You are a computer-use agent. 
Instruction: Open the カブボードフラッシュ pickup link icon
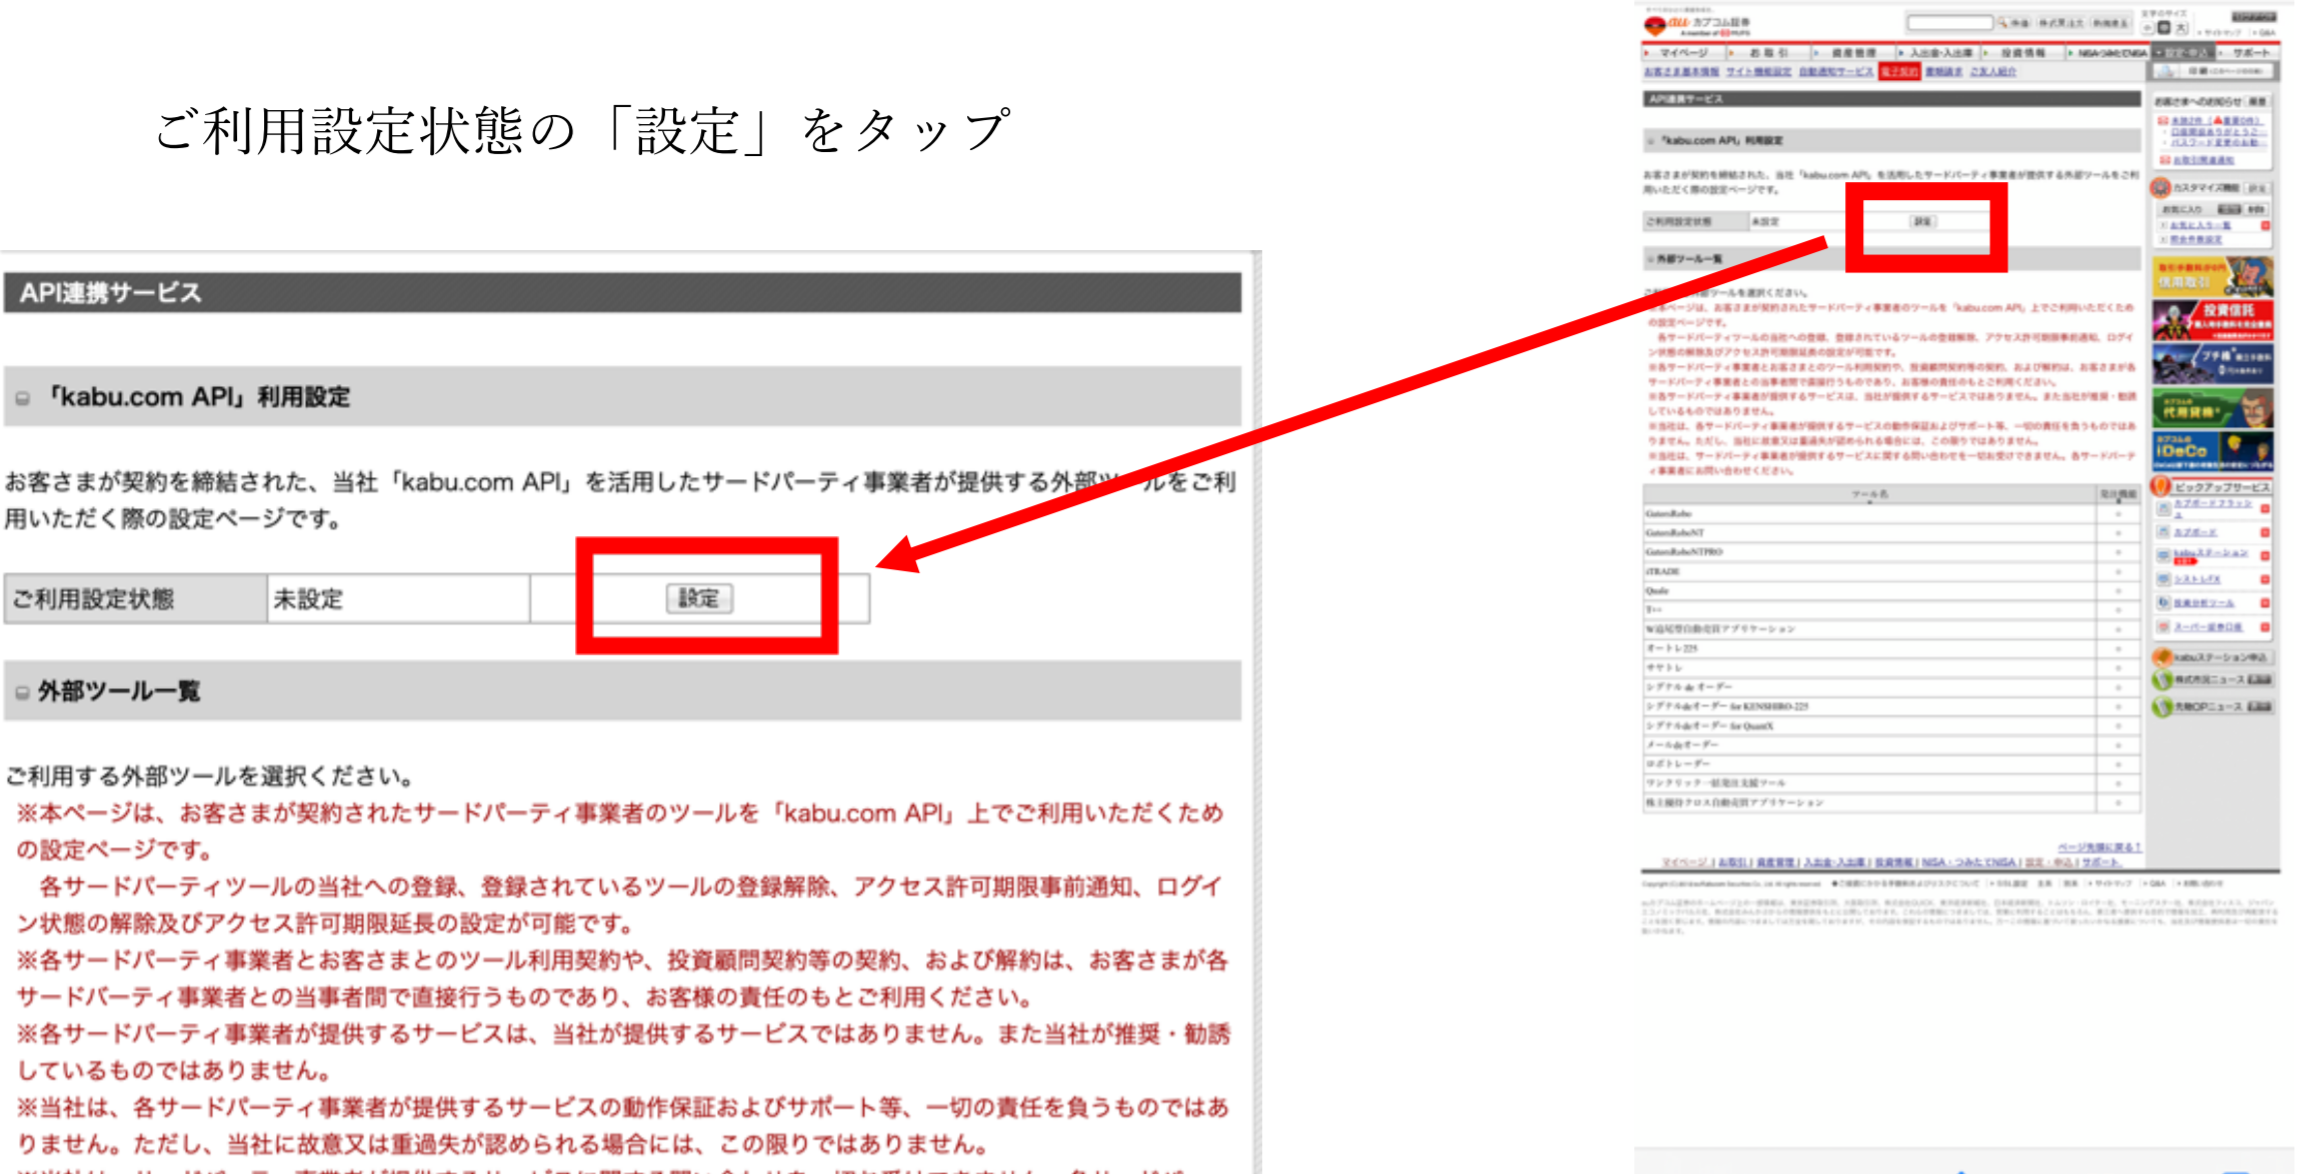2163,508
